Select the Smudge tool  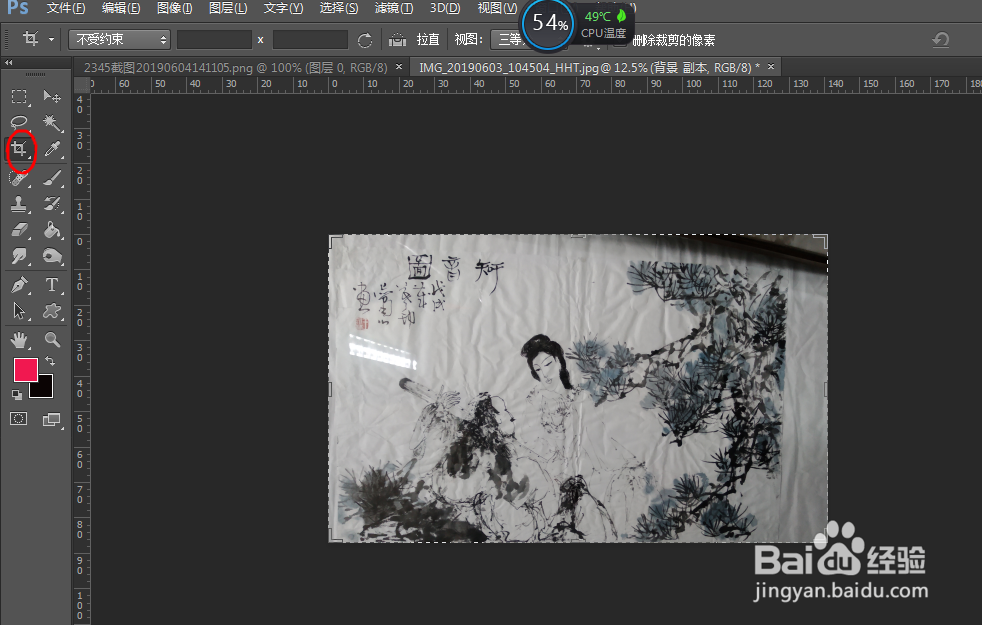point(19,256)
